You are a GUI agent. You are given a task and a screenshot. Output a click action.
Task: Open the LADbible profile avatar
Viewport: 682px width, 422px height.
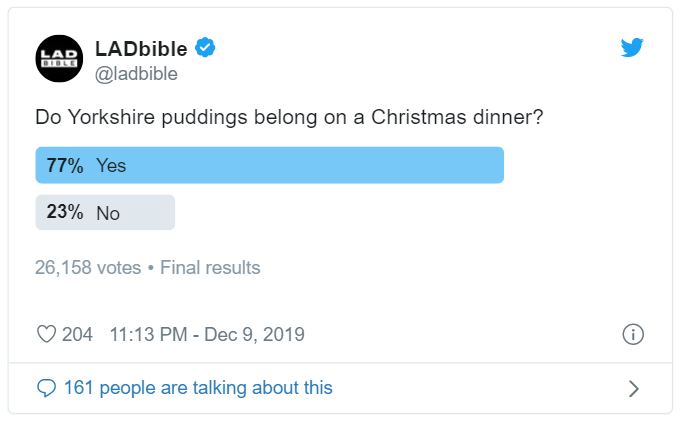click(x=59, y=58)
